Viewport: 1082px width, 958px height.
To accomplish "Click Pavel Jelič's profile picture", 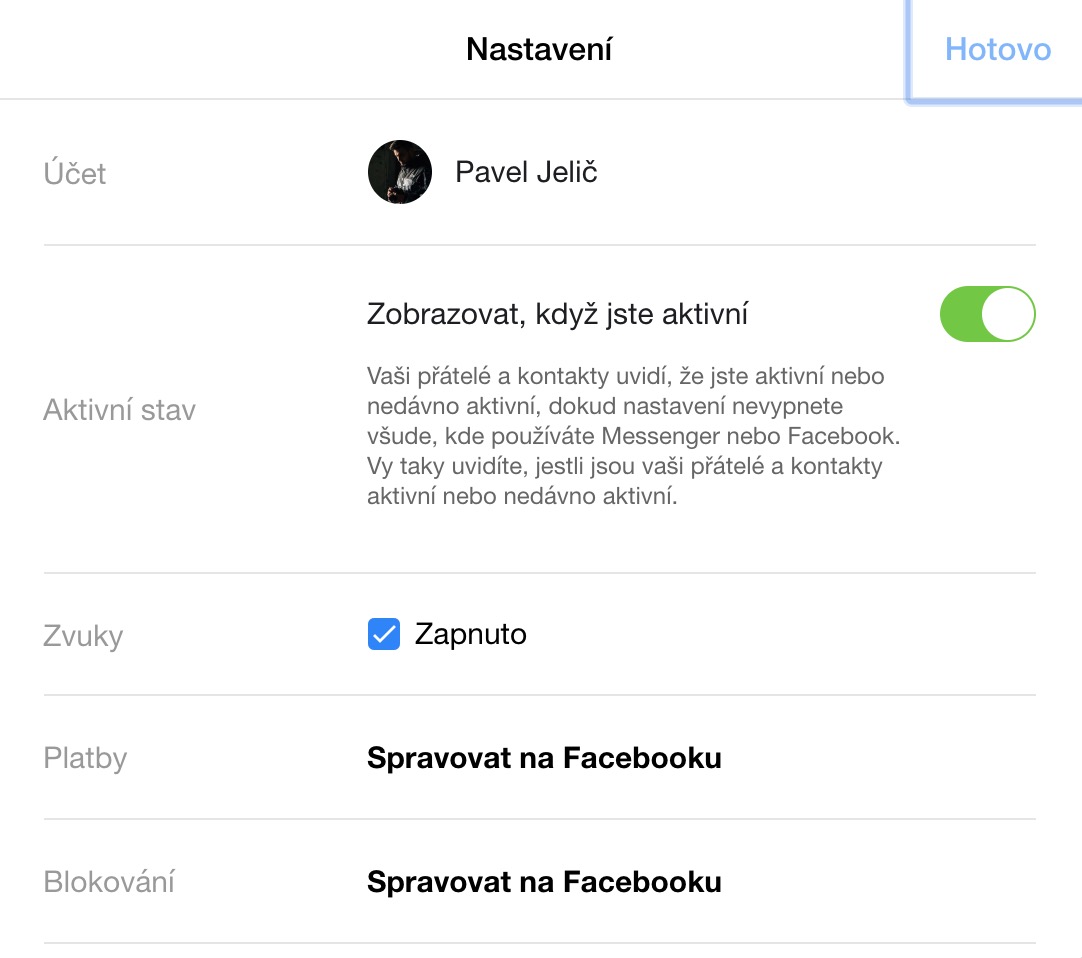I will [400, 172].
